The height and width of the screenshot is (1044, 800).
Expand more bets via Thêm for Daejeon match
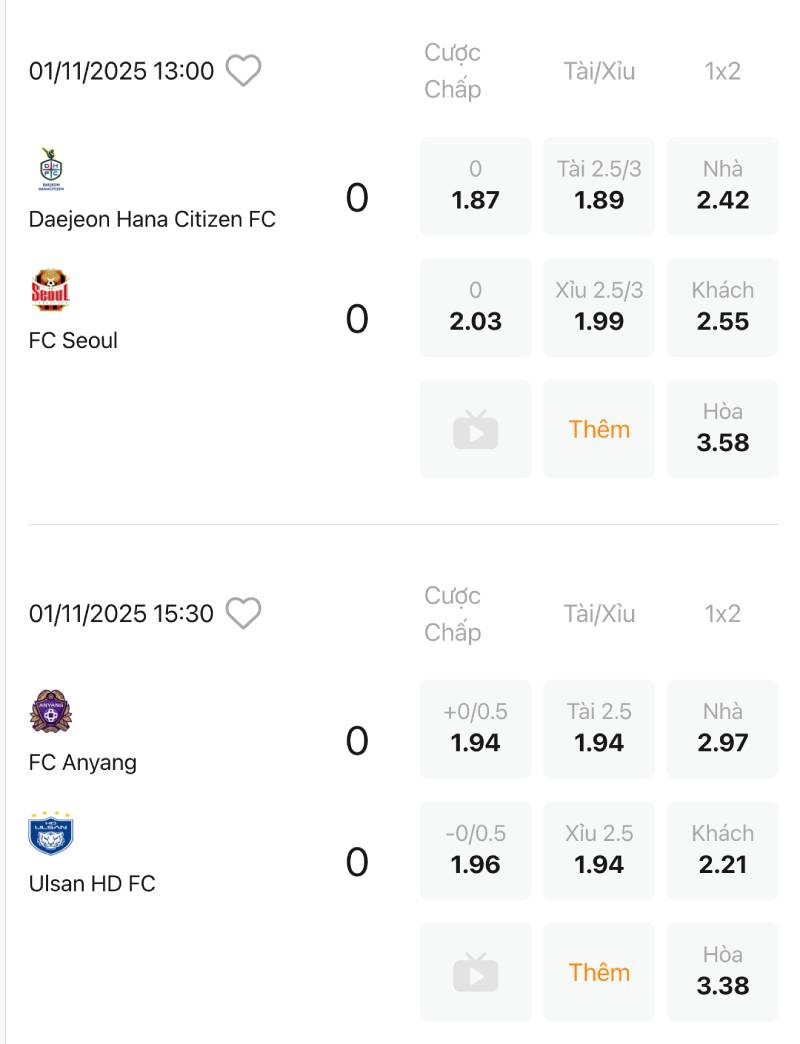pos(599,430)
